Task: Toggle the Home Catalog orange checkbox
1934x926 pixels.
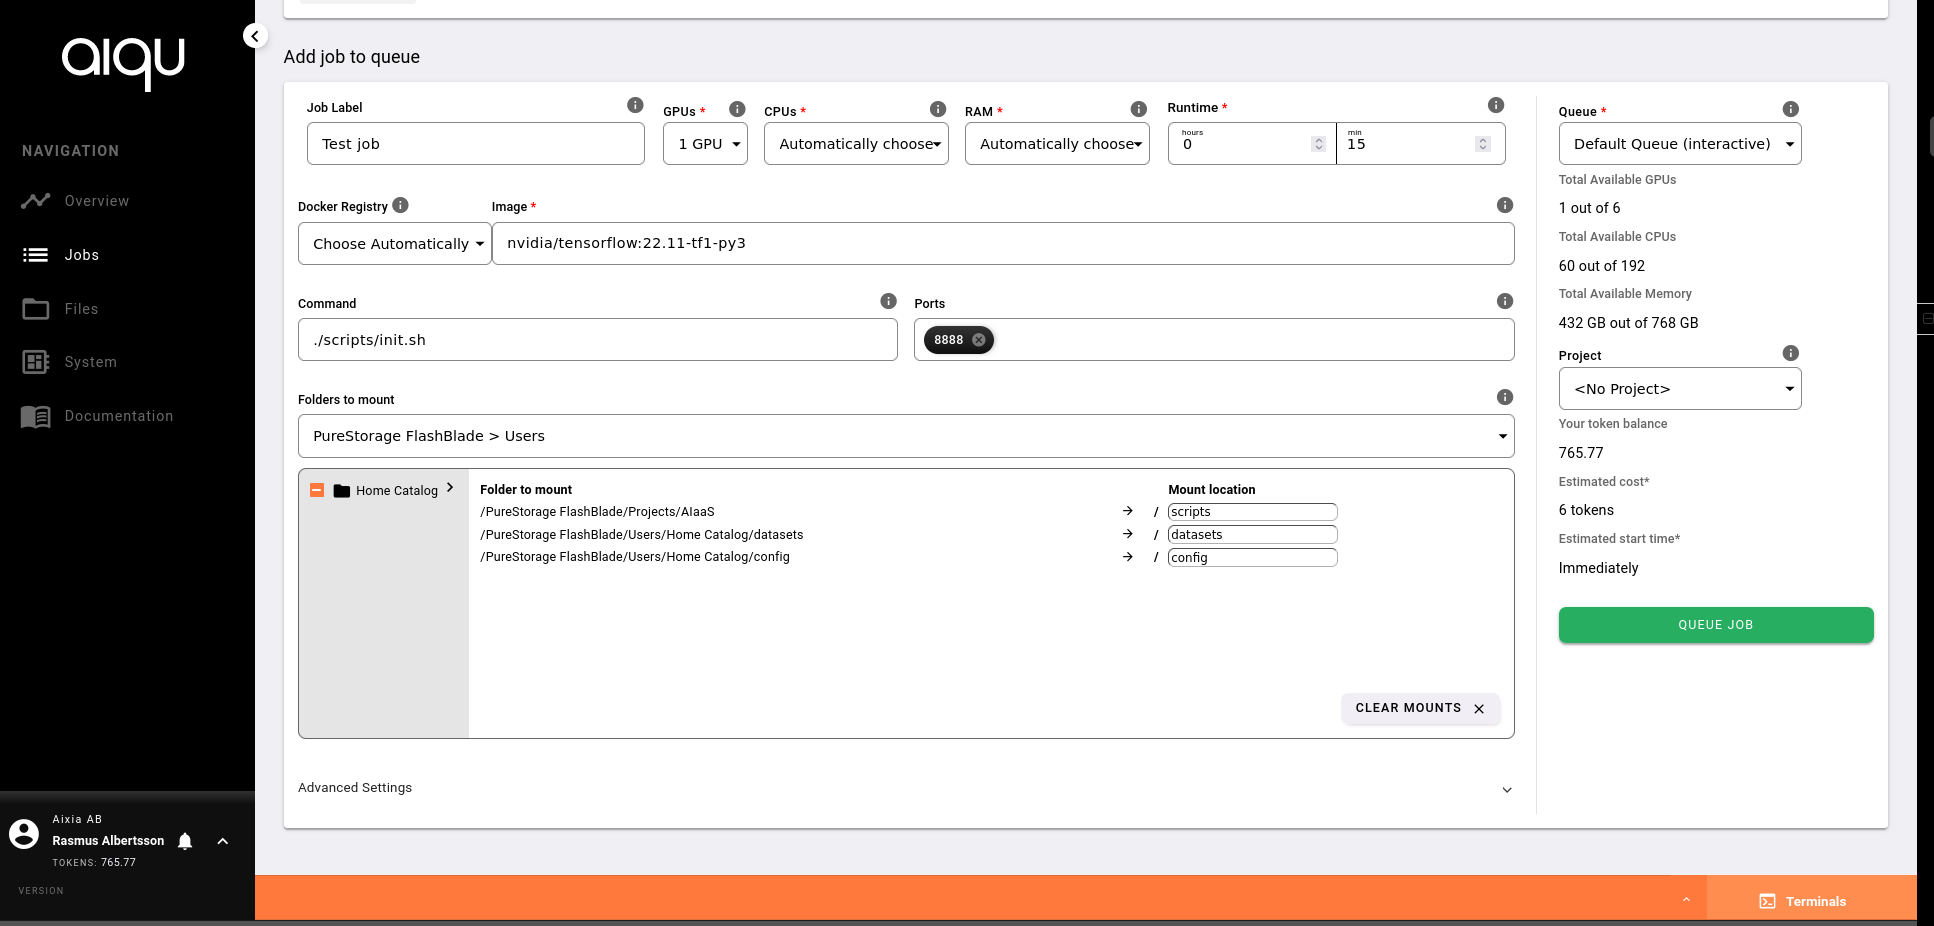Action: coord(317,490)
